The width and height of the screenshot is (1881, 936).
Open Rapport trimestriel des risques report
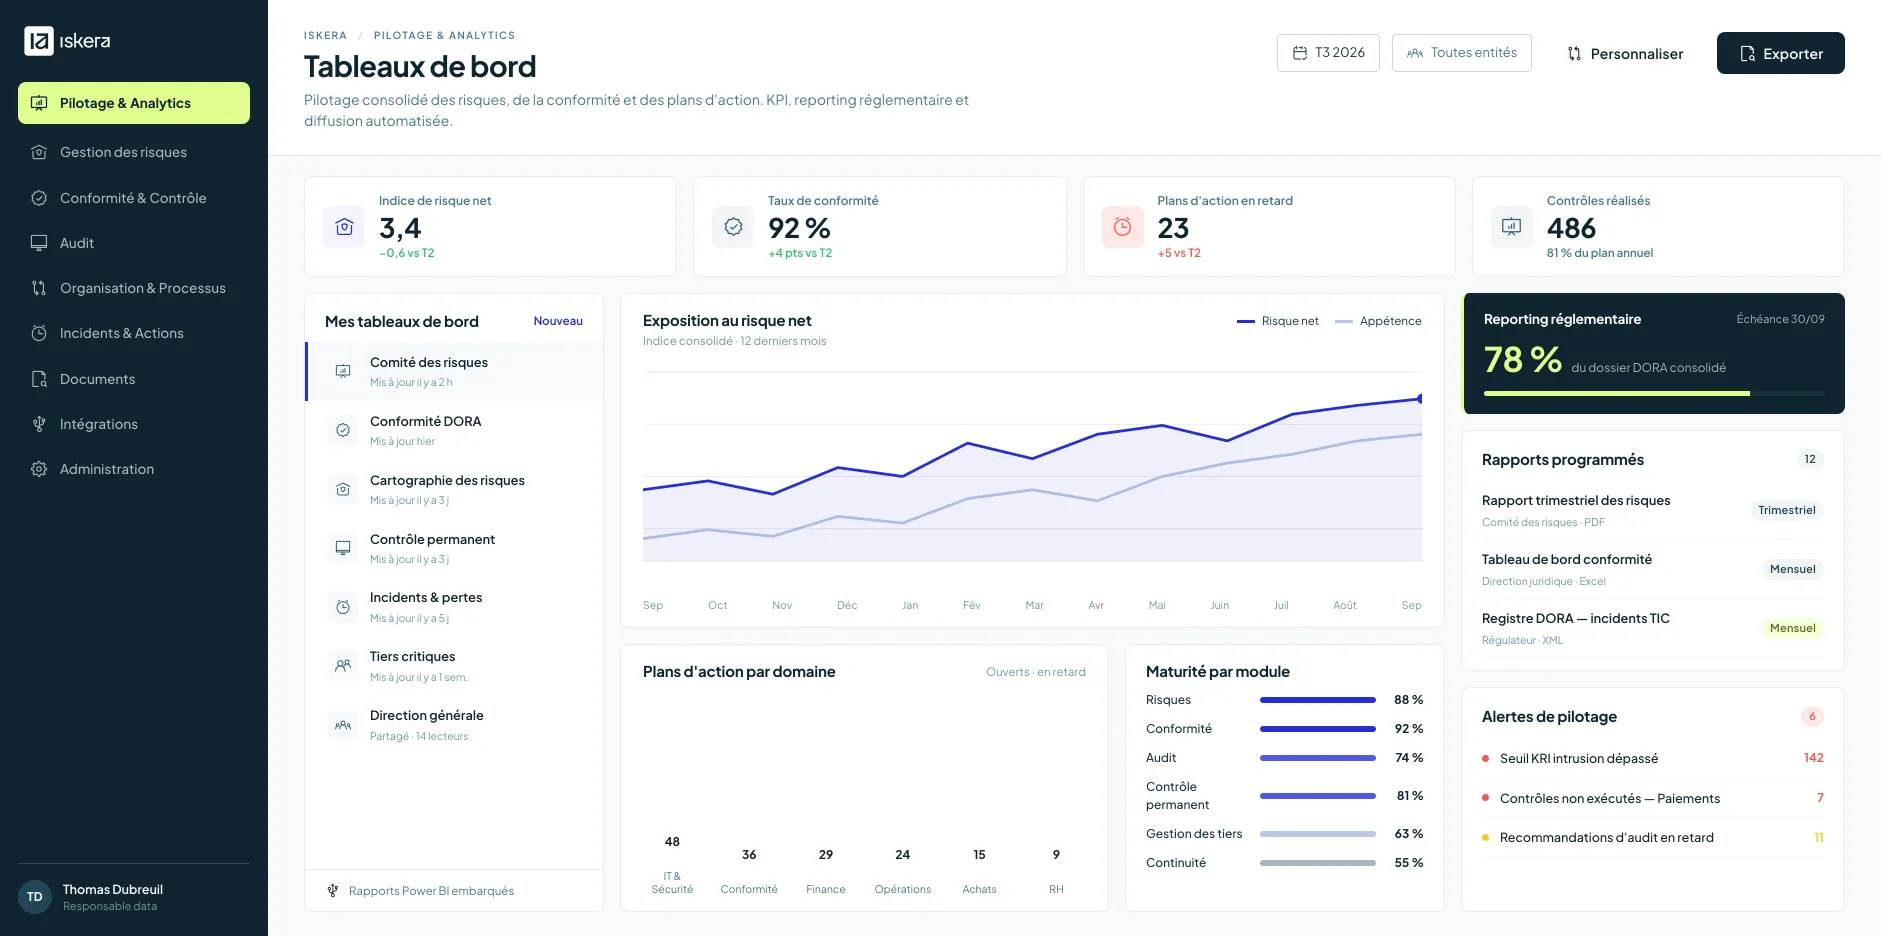[x=1653, y=510]
